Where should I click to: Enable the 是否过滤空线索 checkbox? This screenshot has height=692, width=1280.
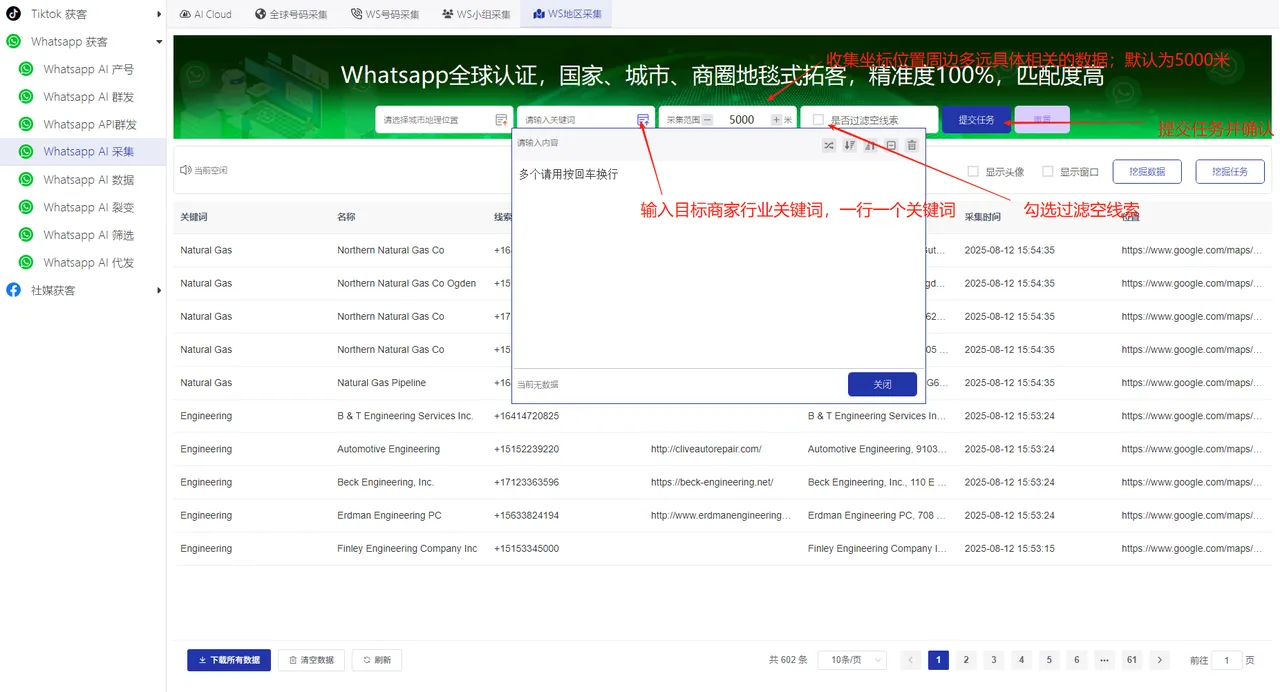coord(817,119)
